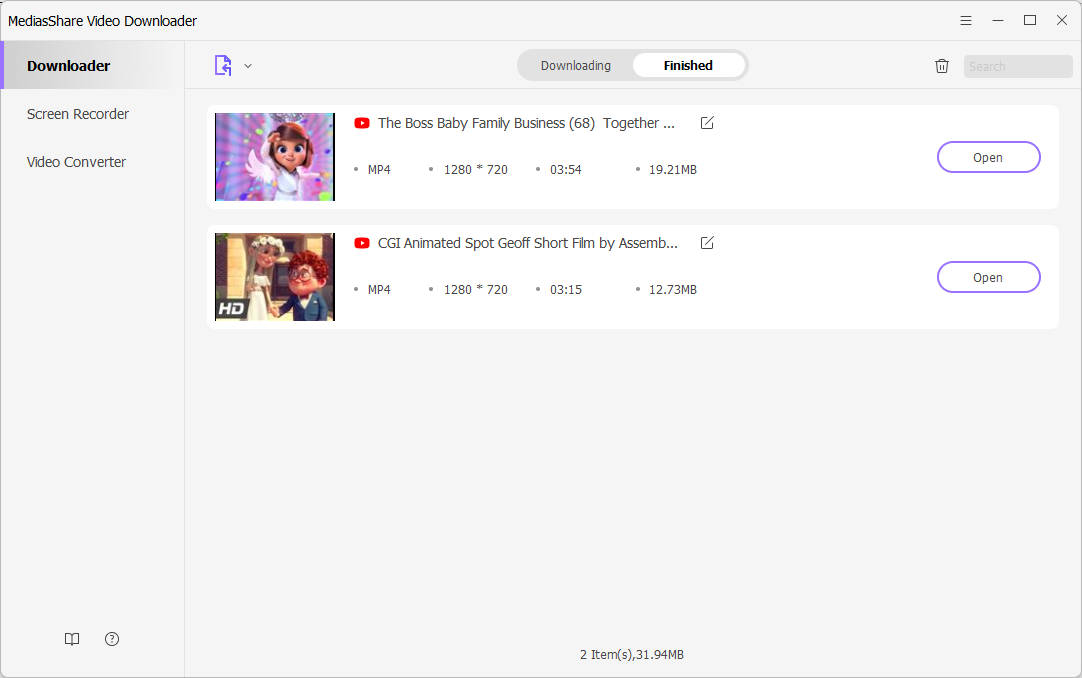Click the 2 Item(s),31.94MB status text
The width and height of the screenshot is (1082, 678).
(631, 655)
